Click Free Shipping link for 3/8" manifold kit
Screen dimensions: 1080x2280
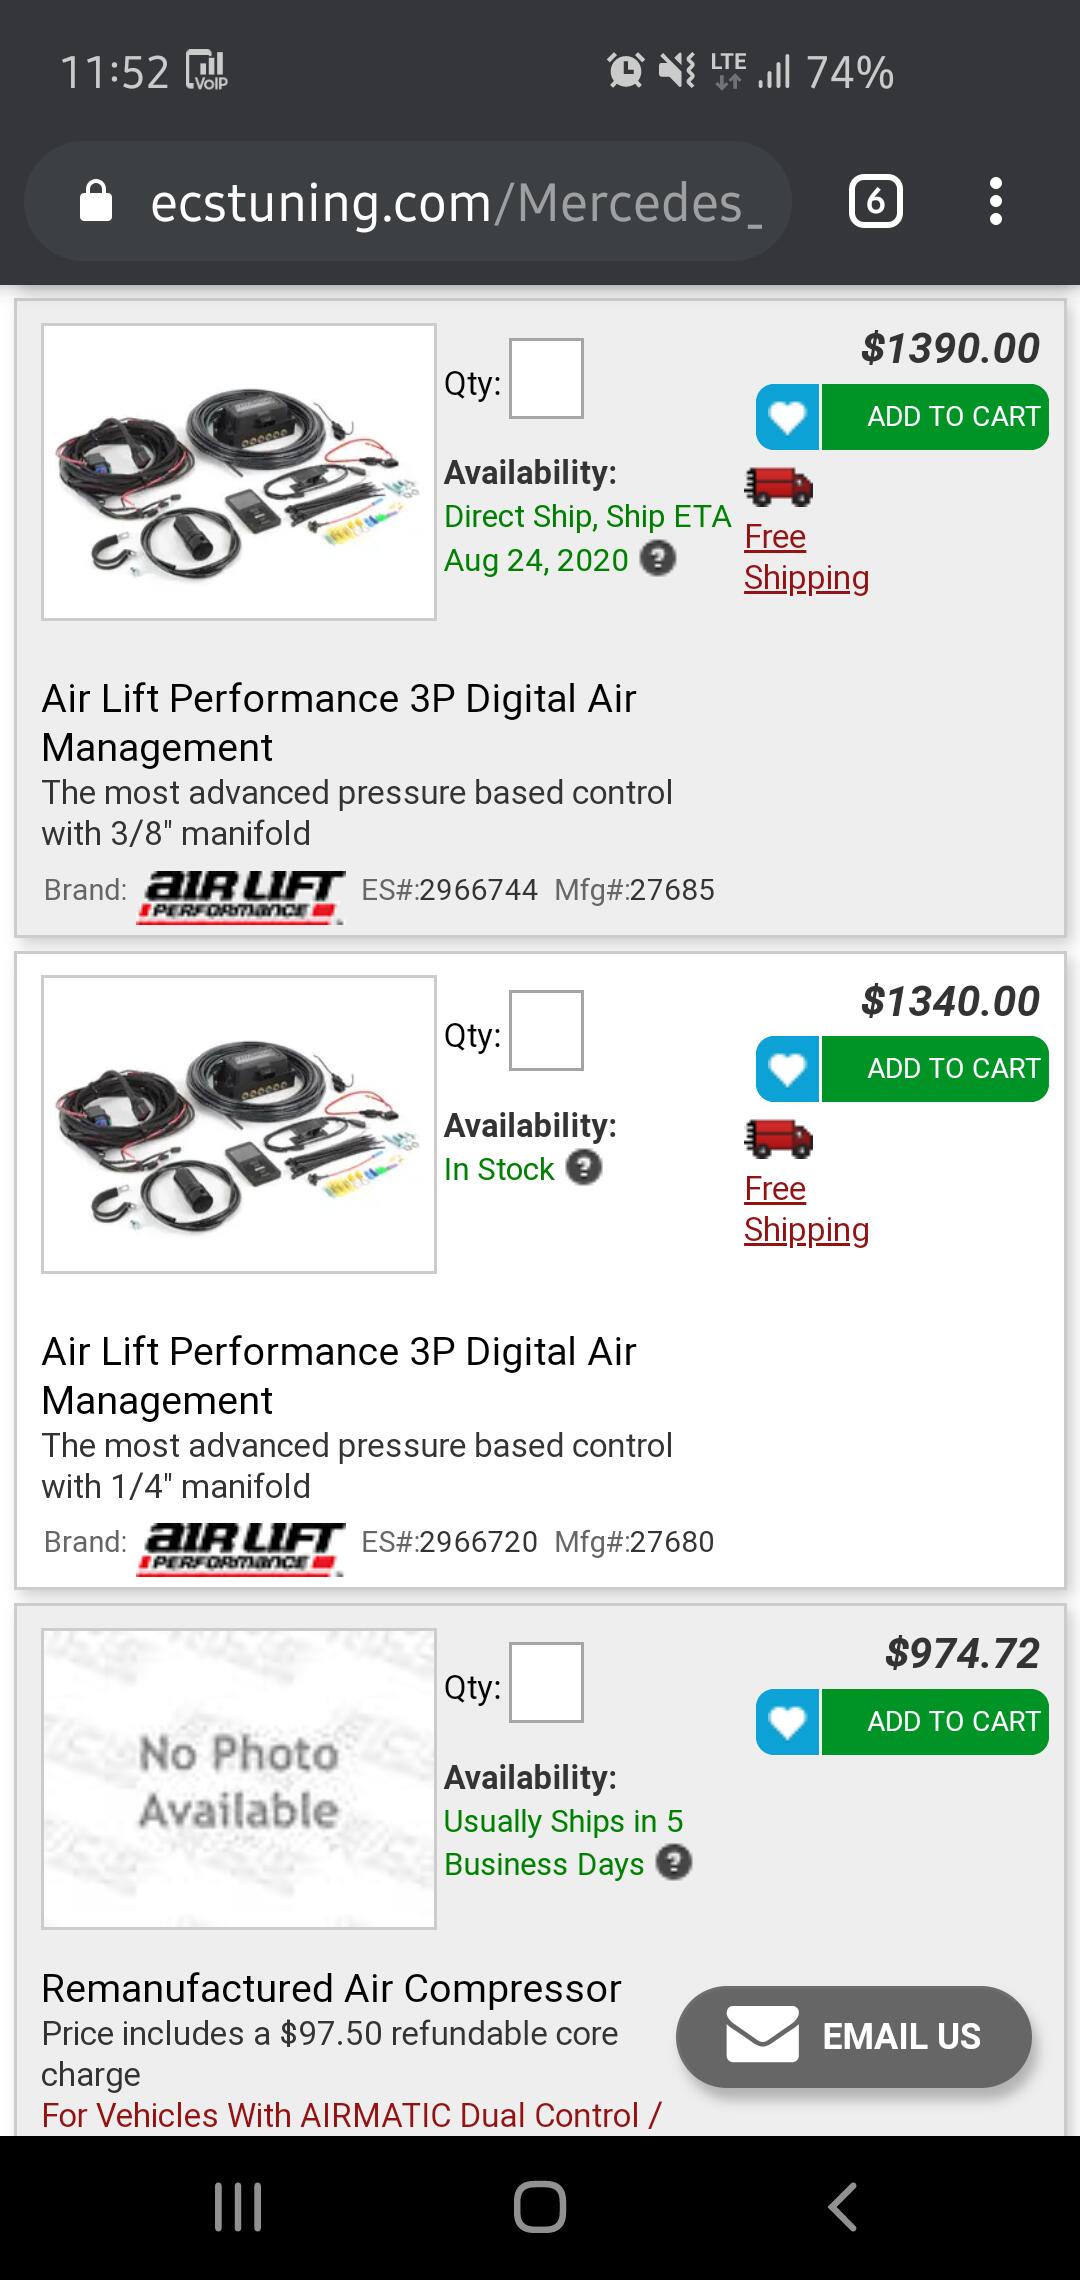pos(805,557)
